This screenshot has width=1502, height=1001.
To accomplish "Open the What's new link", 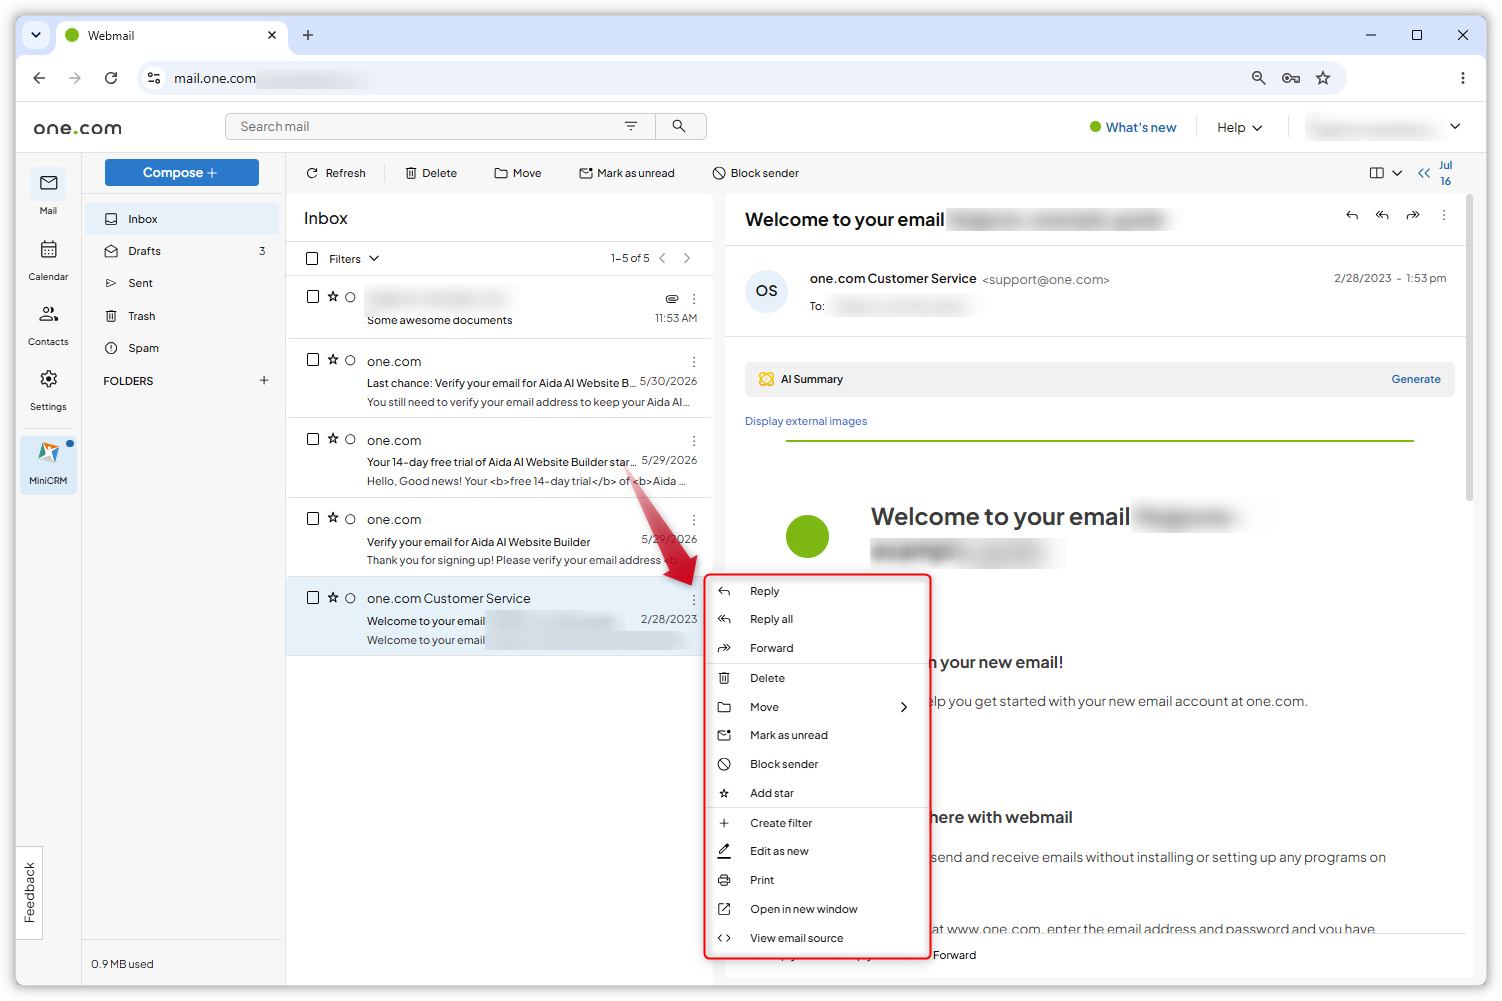I will [1133, 127].
